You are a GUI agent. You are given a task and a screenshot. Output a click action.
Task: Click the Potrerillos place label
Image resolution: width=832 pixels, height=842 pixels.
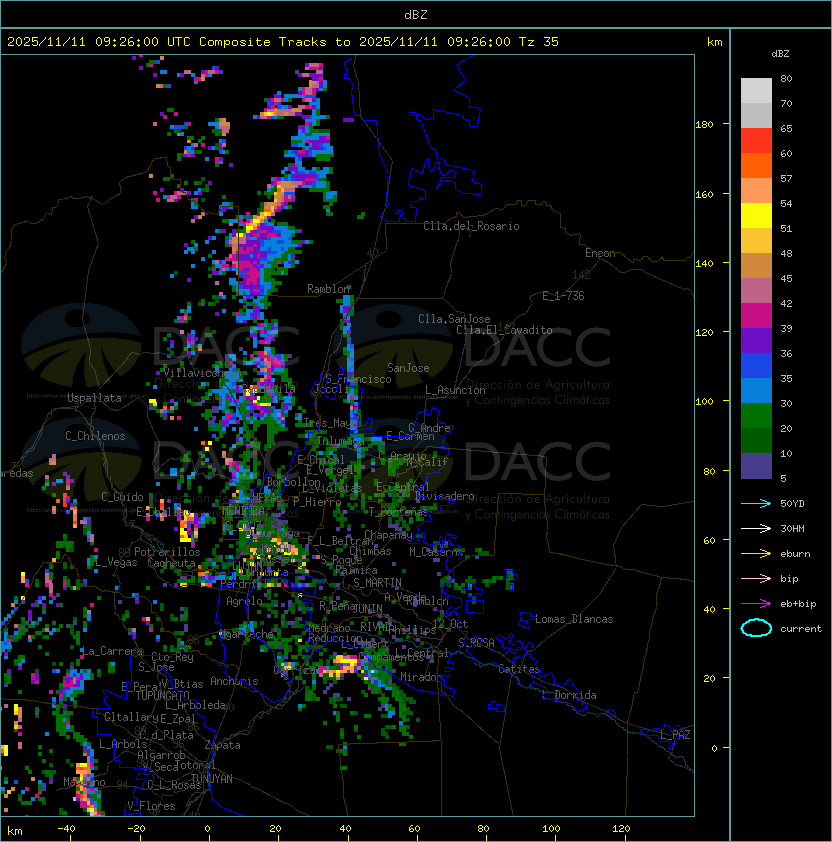pyautogui.click(x=167, y=552)
